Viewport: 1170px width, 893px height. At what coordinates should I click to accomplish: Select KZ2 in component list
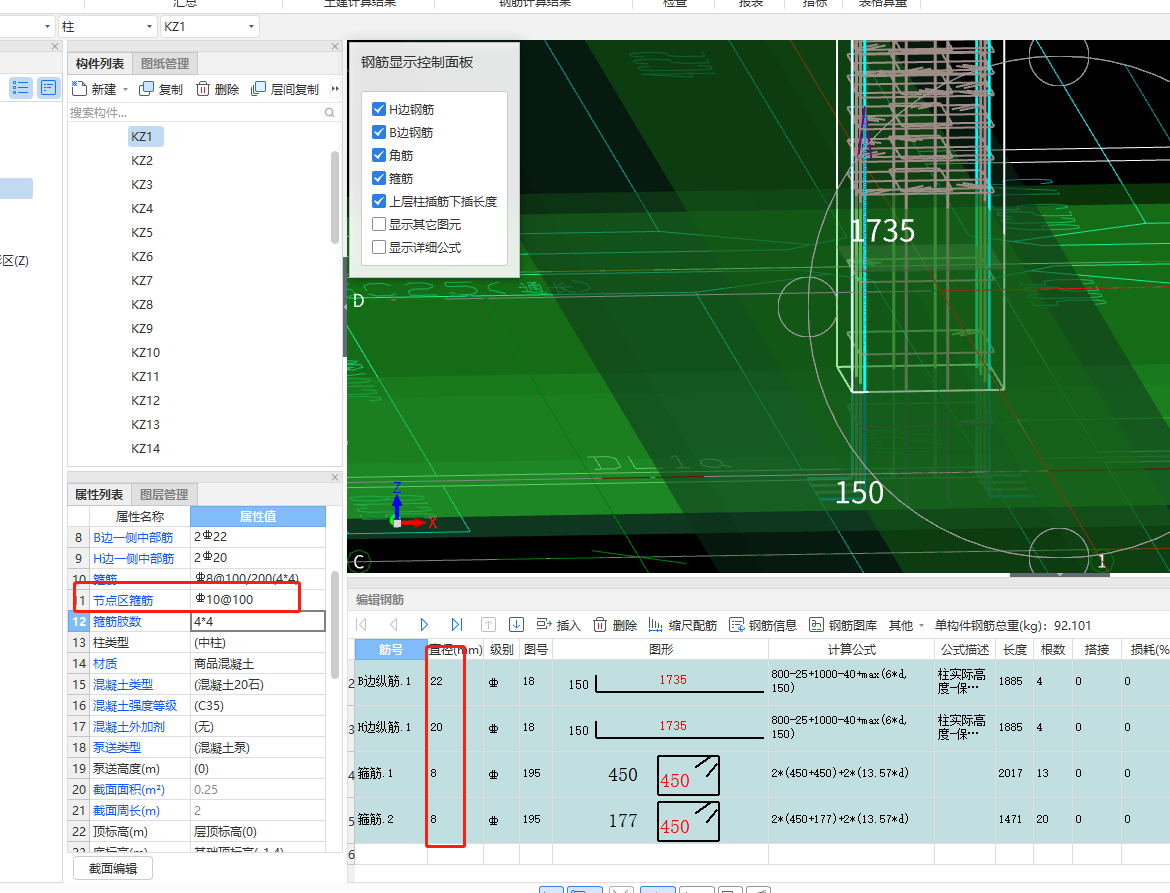click(x=142, y=160)
